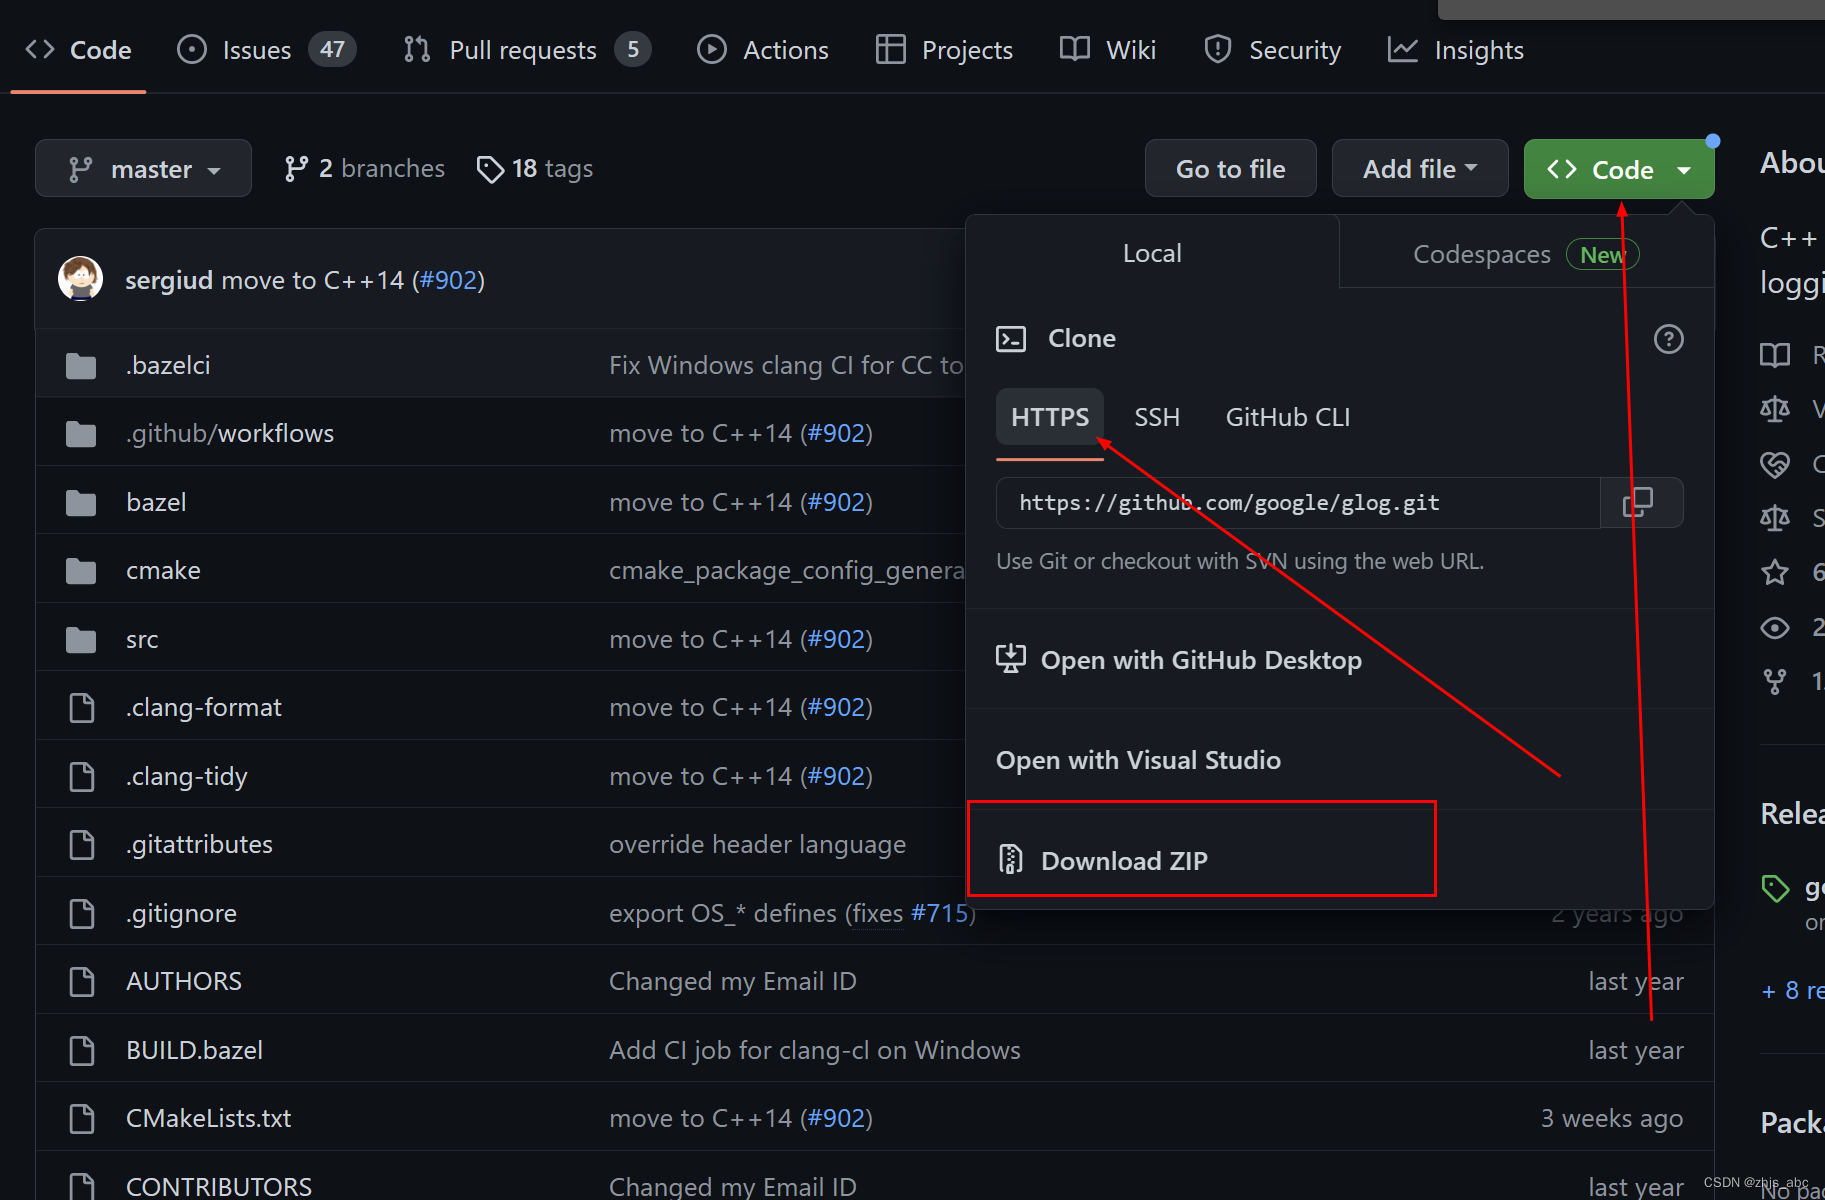Click the .github/workflows folder icon
The width and height of the screenshot is (1825, 1200).
[81, 434]
